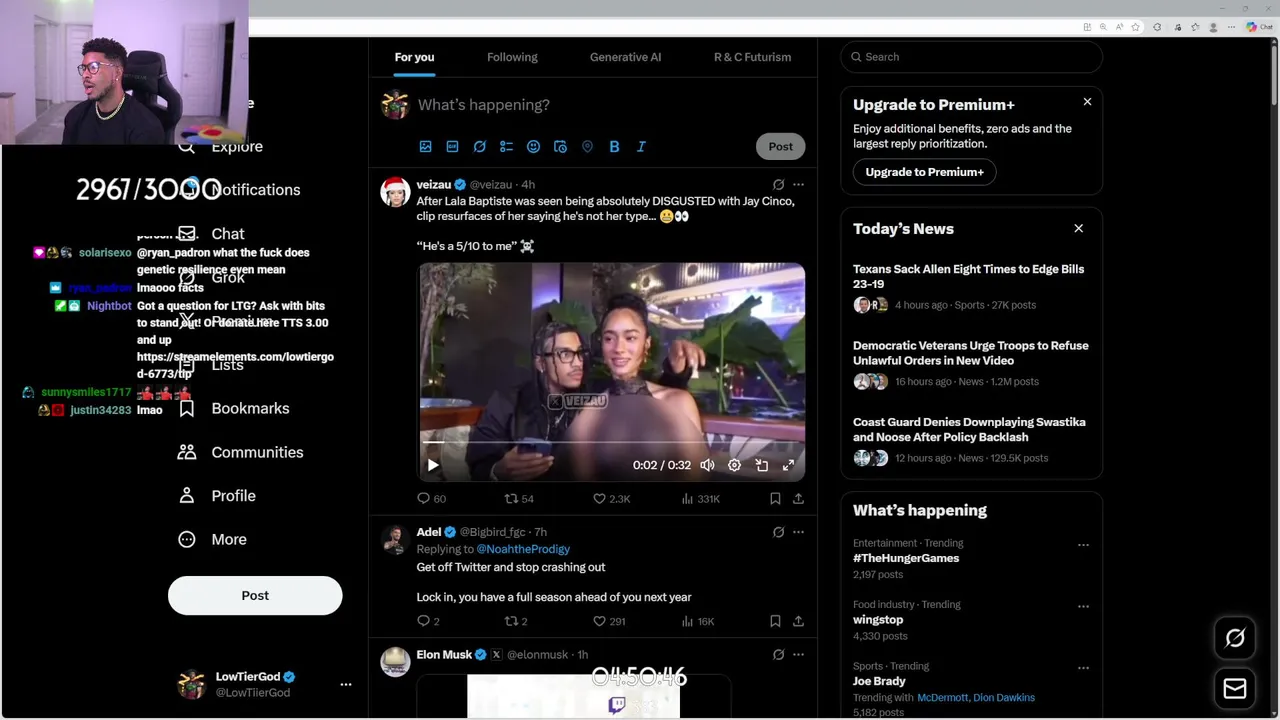The height and width of the screenshot is (720, 1280).
Task: Bookmark veizau's post
Action: (x=775, y=498)
